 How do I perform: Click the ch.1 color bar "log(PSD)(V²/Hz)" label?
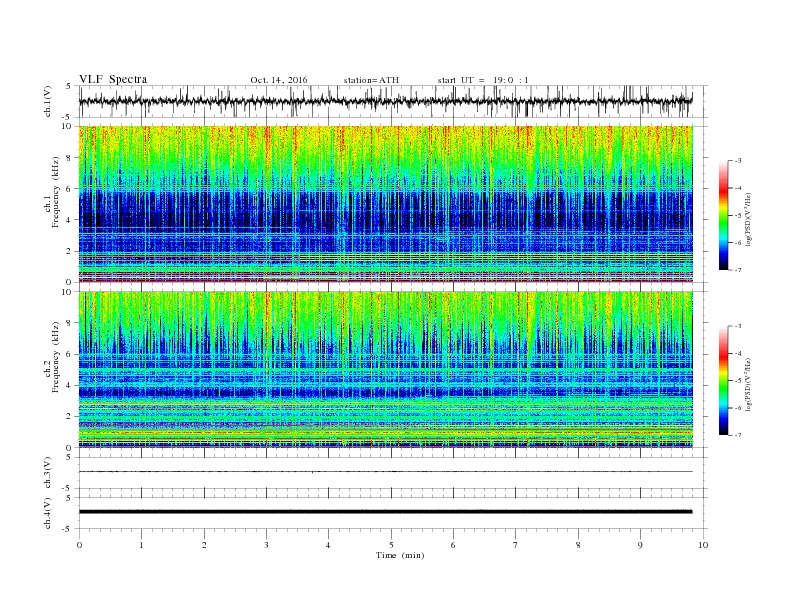coord(748,219)
